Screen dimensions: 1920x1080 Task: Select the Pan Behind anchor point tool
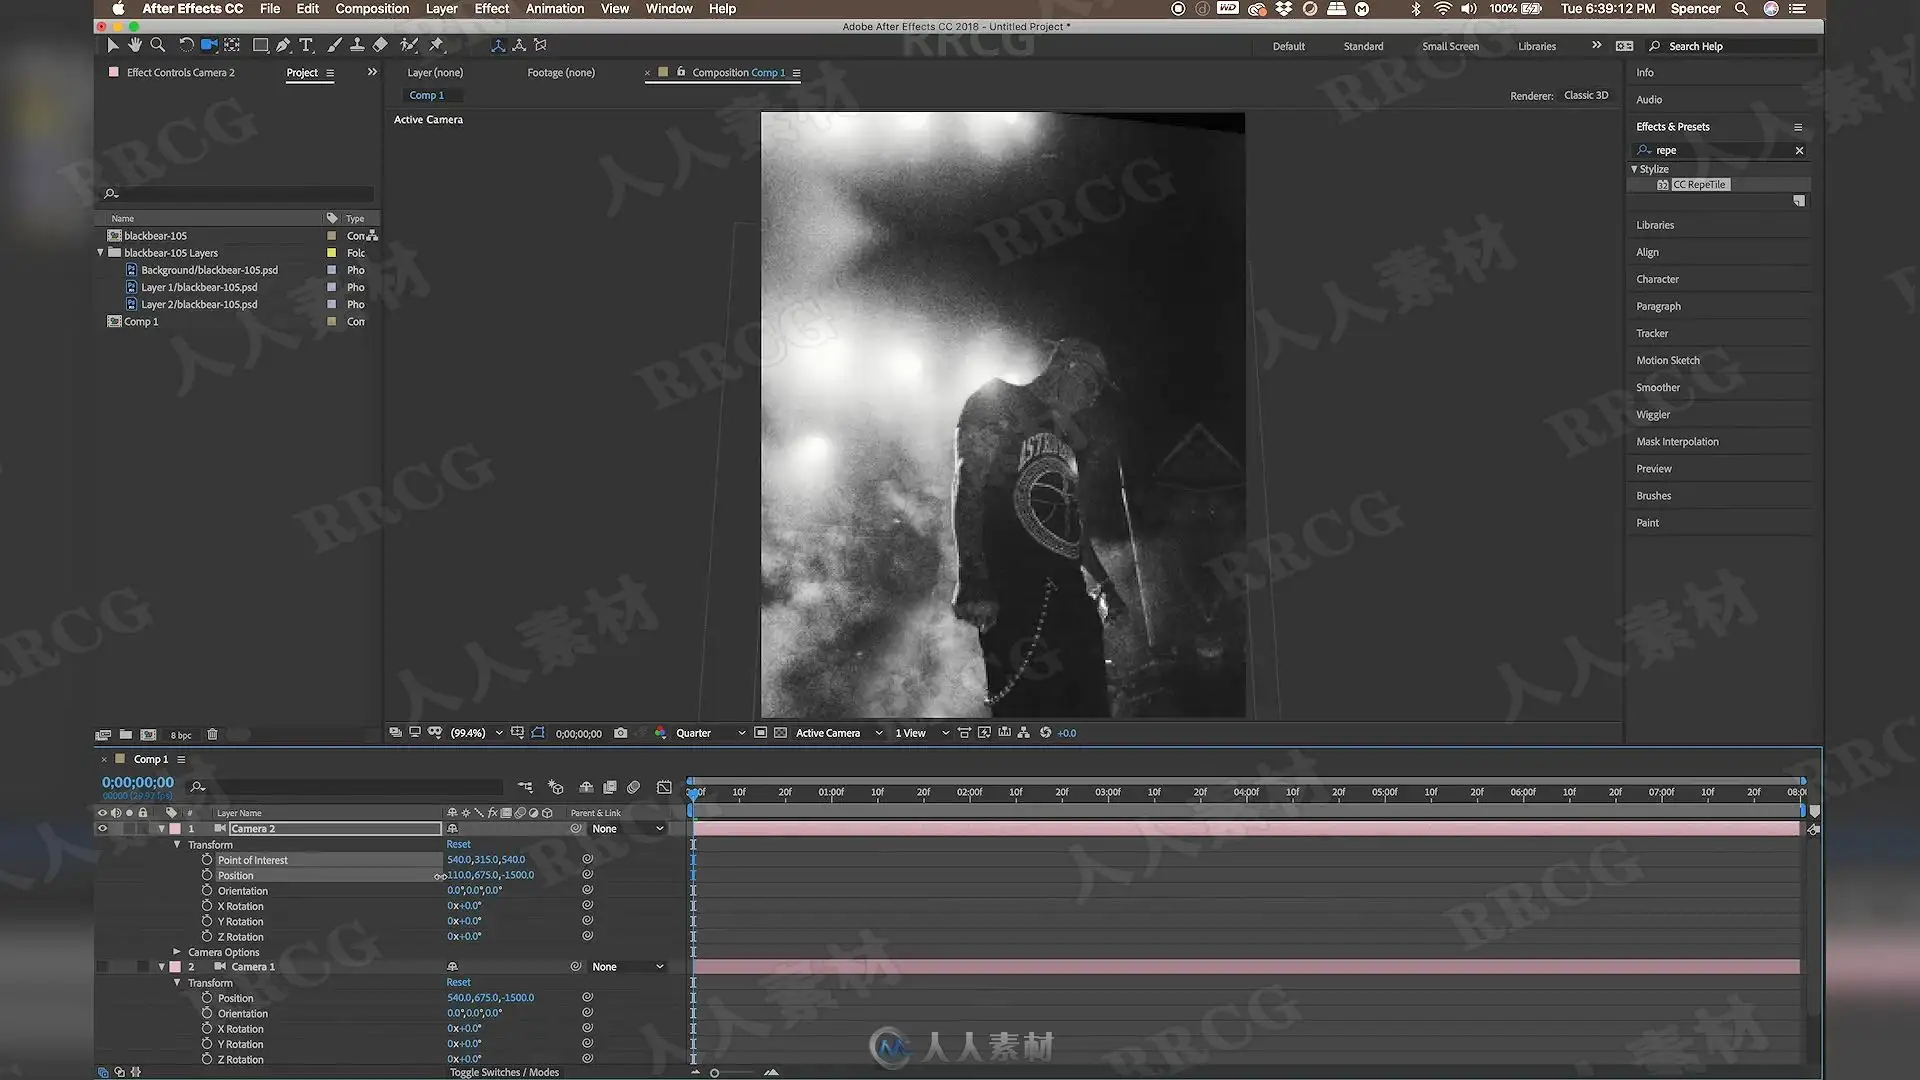pos(232,45)
